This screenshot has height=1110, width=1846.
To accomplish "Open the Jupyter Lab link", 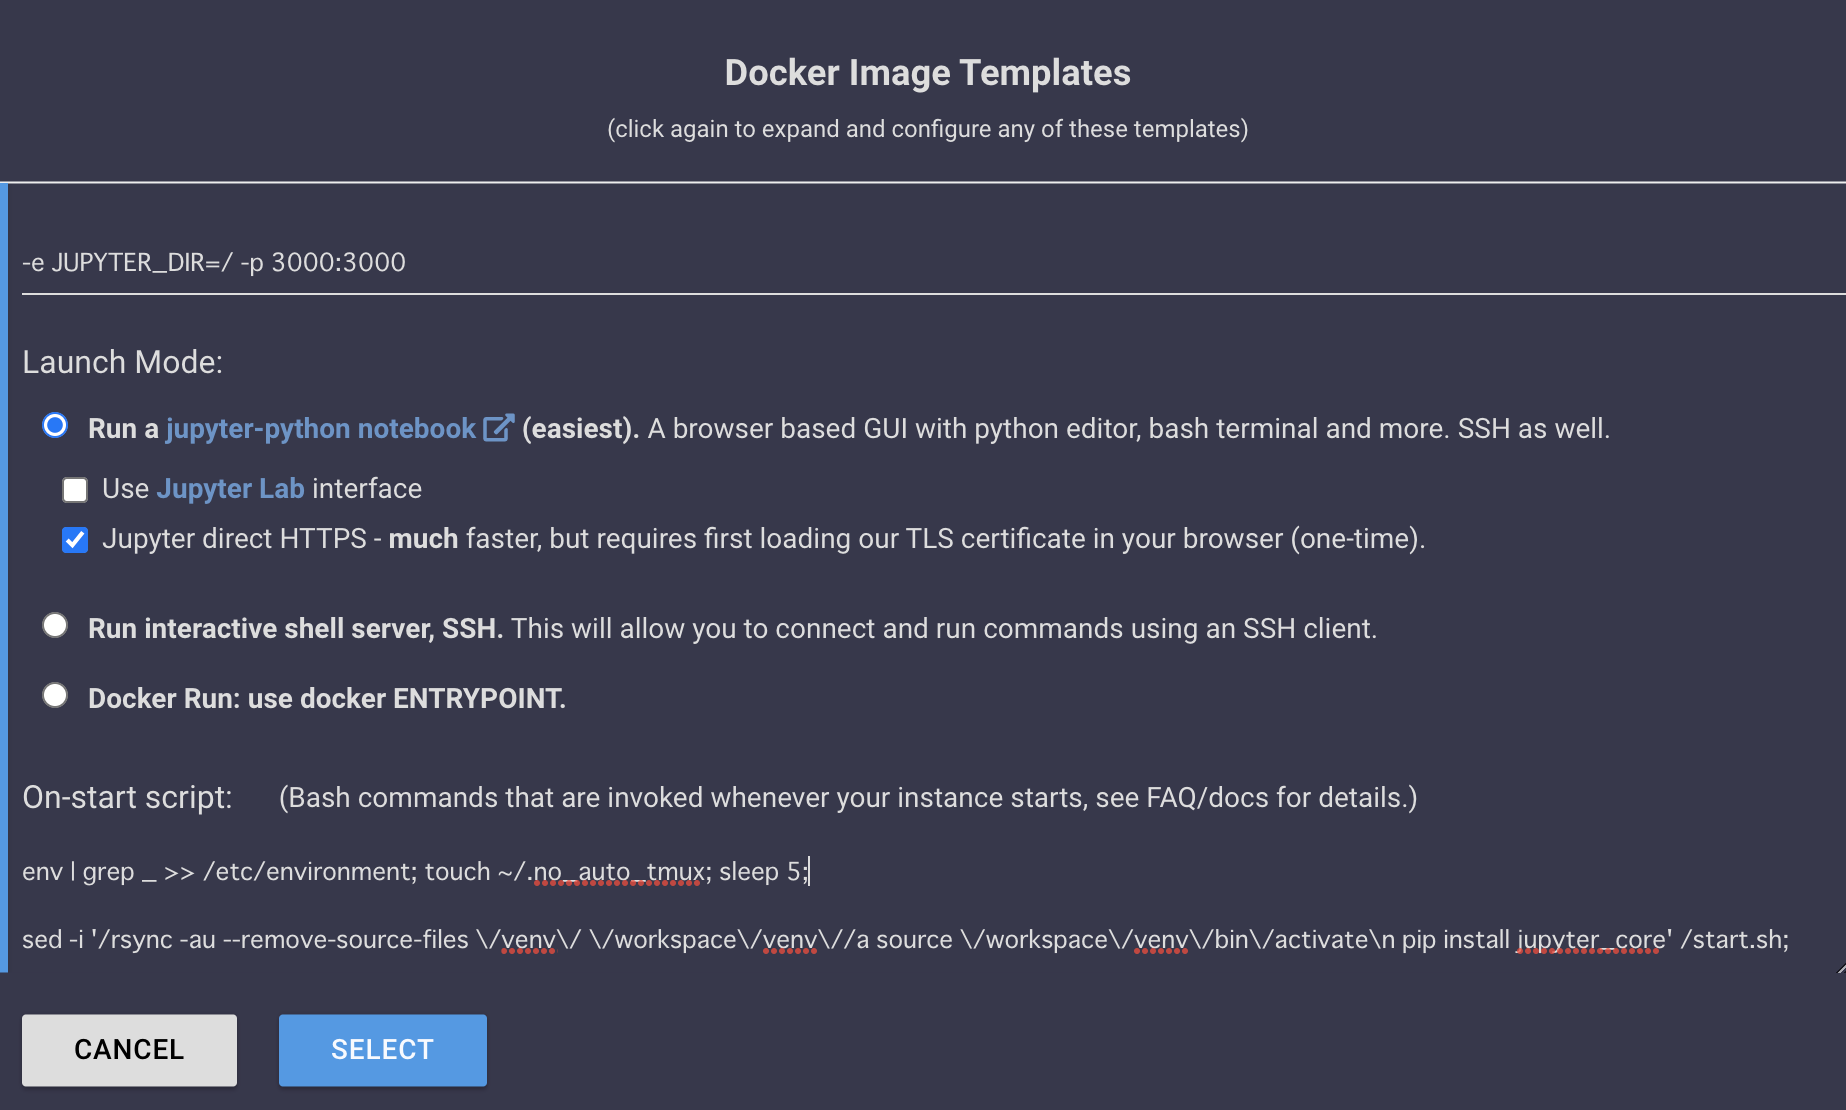I will point(231,489).
